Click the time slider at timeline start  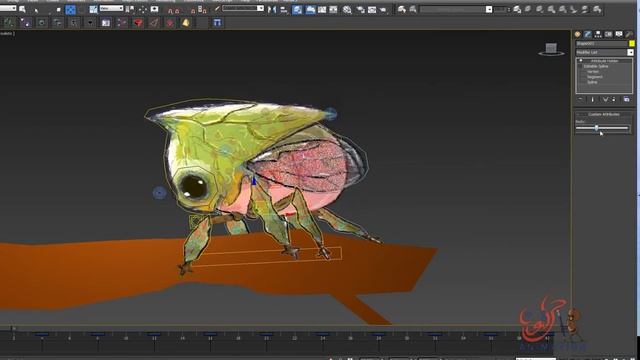[13, 328]
